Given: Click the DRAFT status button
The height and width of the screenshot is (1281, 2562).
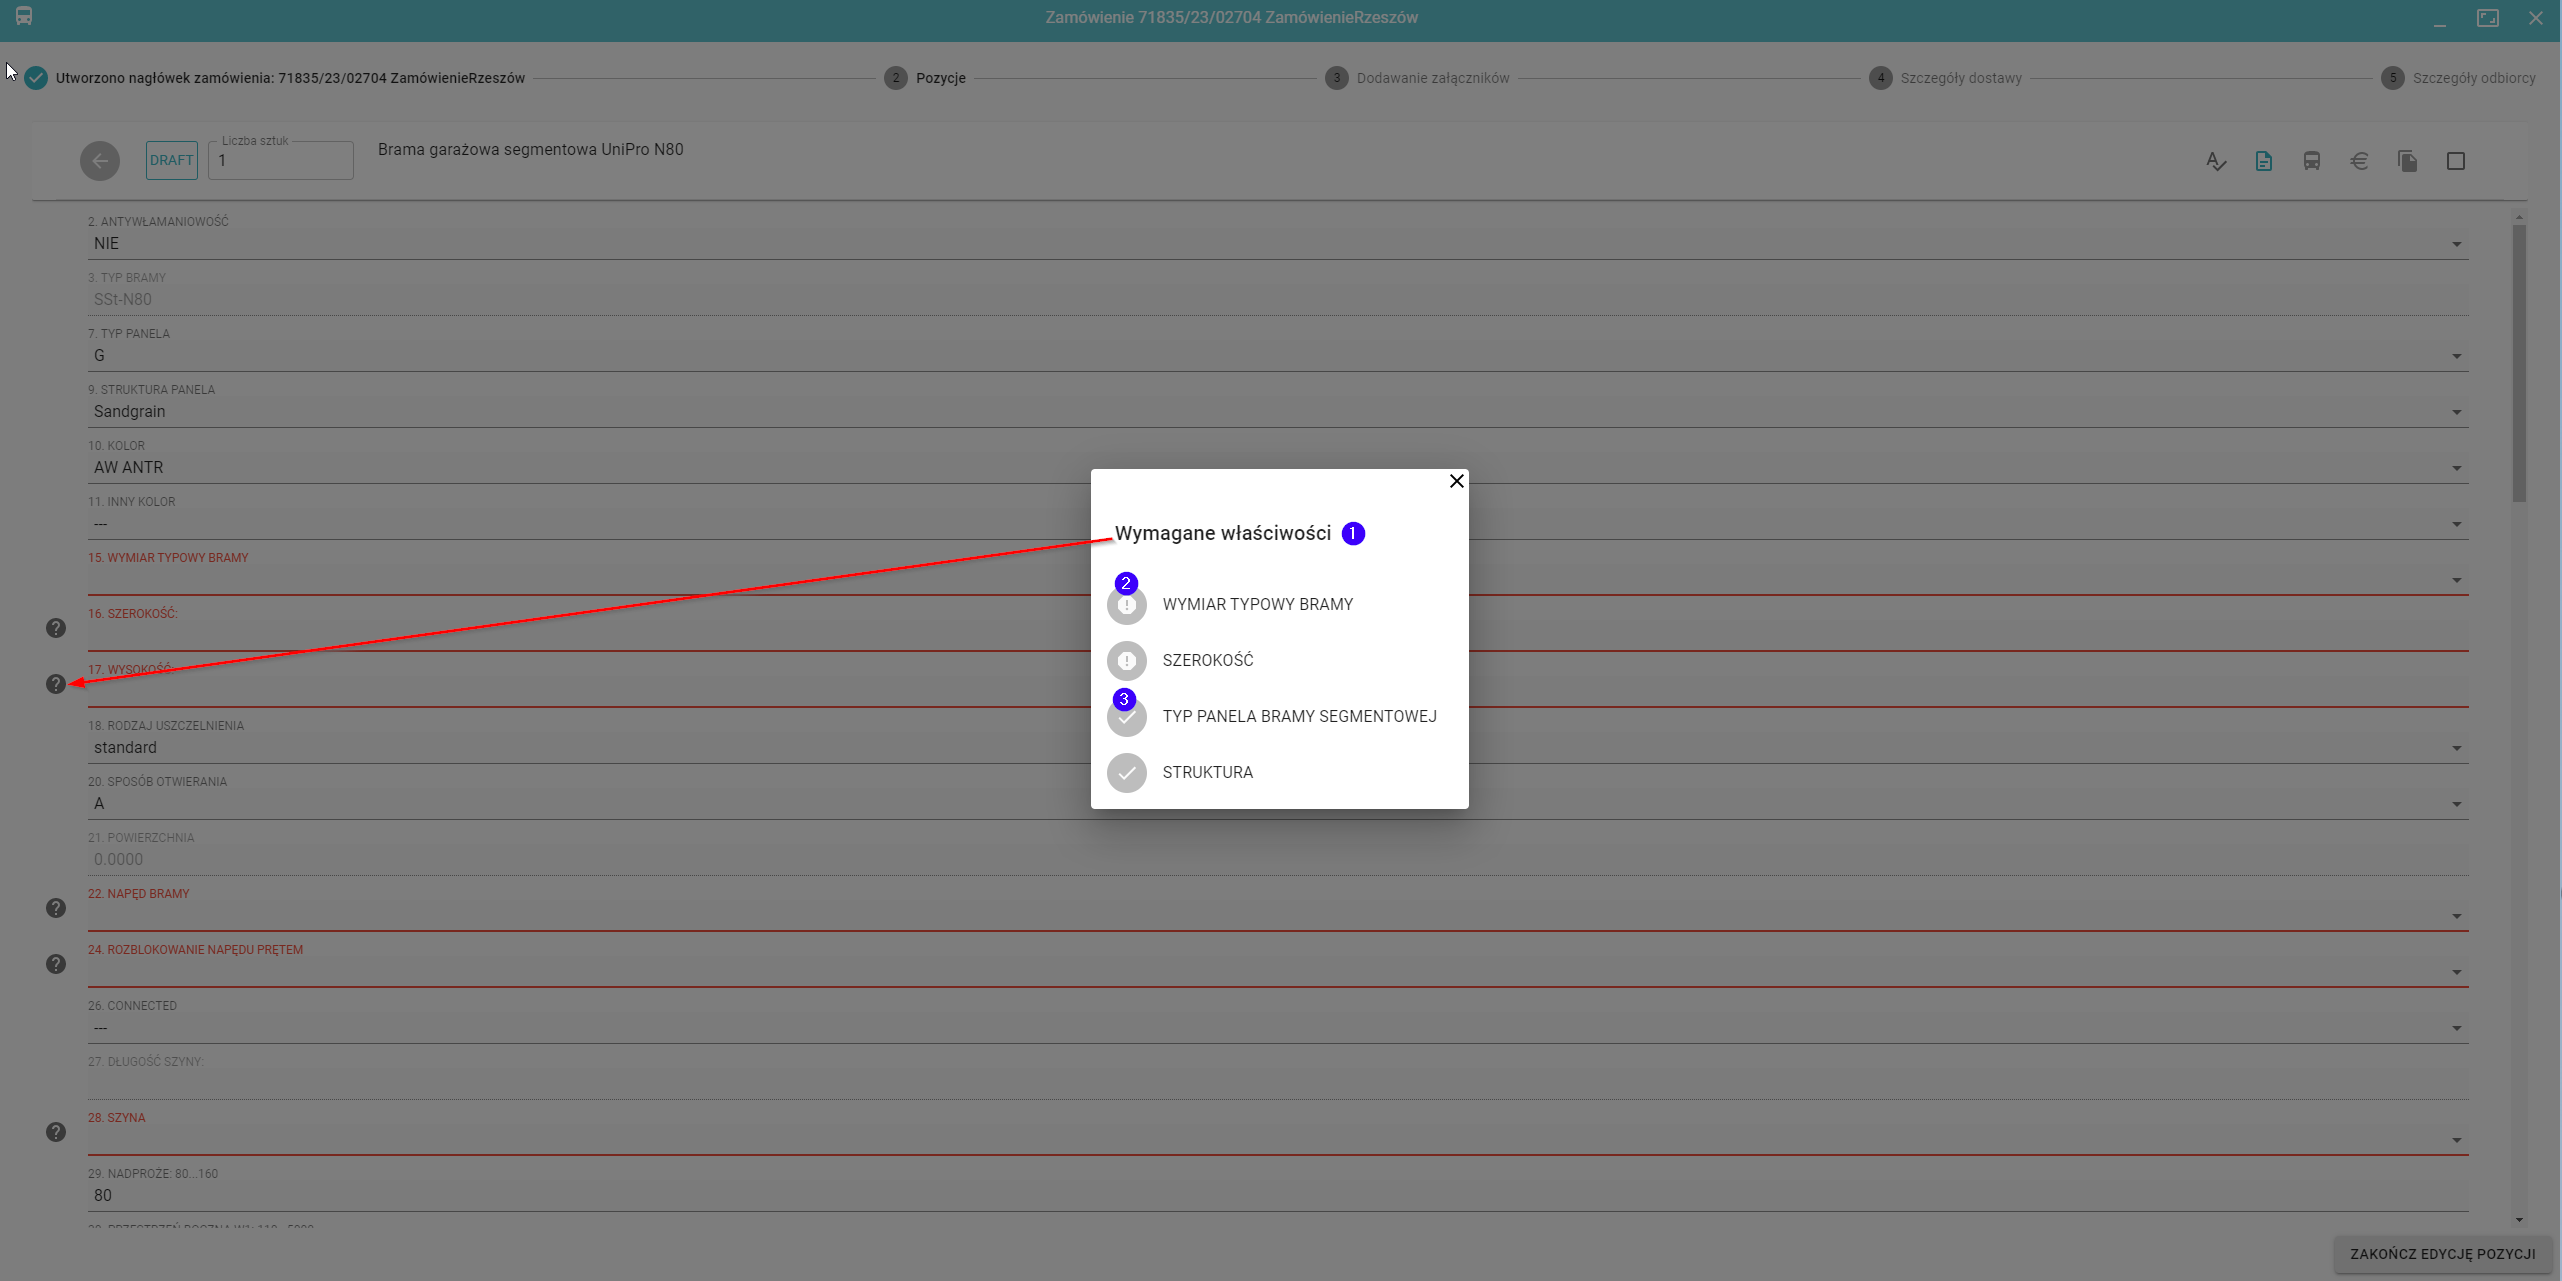Looking at the screenshot, I should (x=171, y=160).
